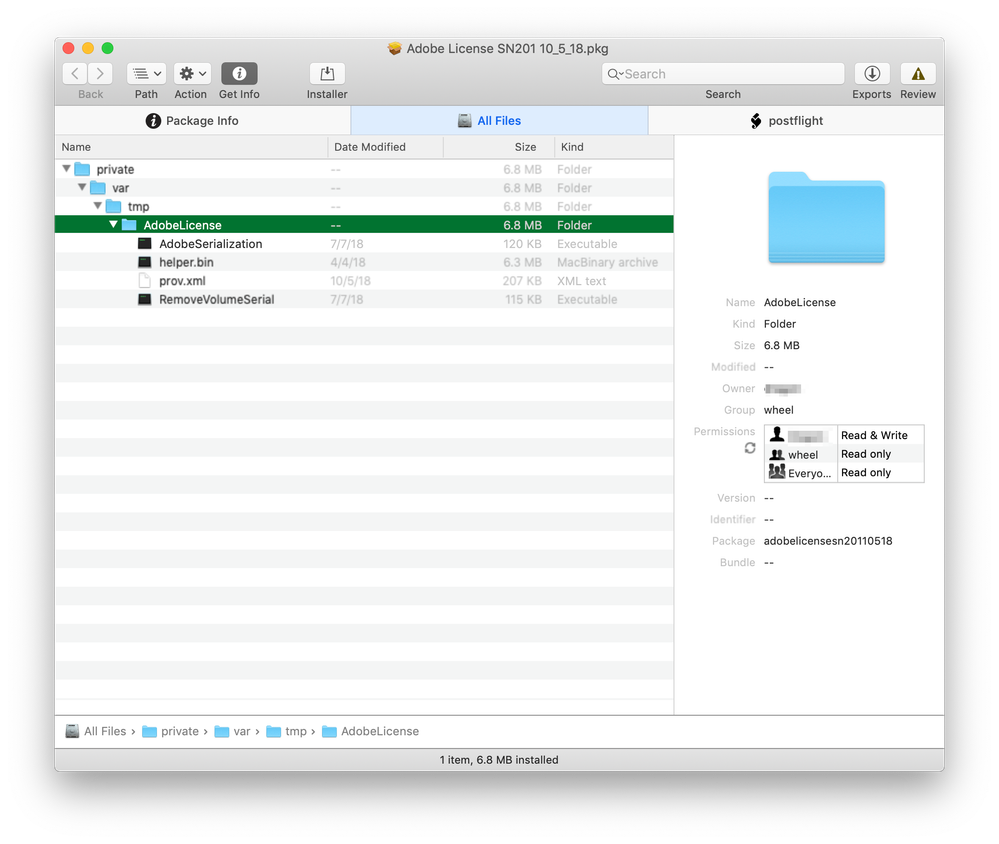
Task: Collapse the private folder disclosure triangle
Action: pos(66,169)
